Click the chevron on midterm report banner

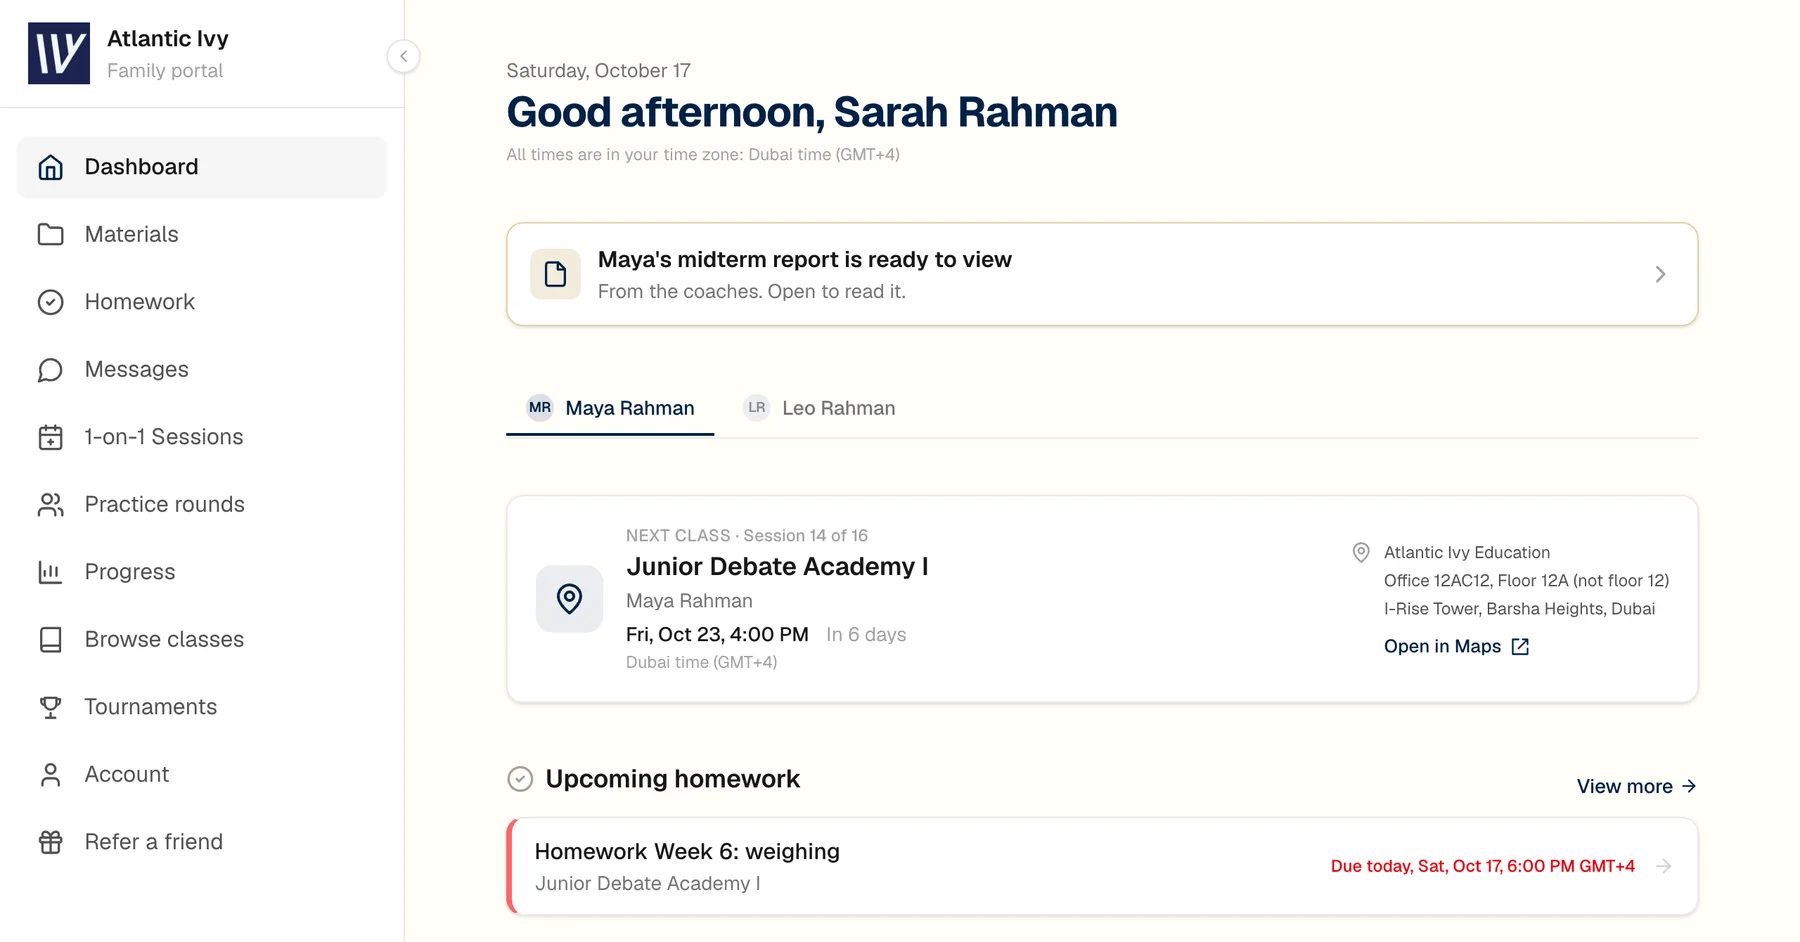(x=1660, y=274)
